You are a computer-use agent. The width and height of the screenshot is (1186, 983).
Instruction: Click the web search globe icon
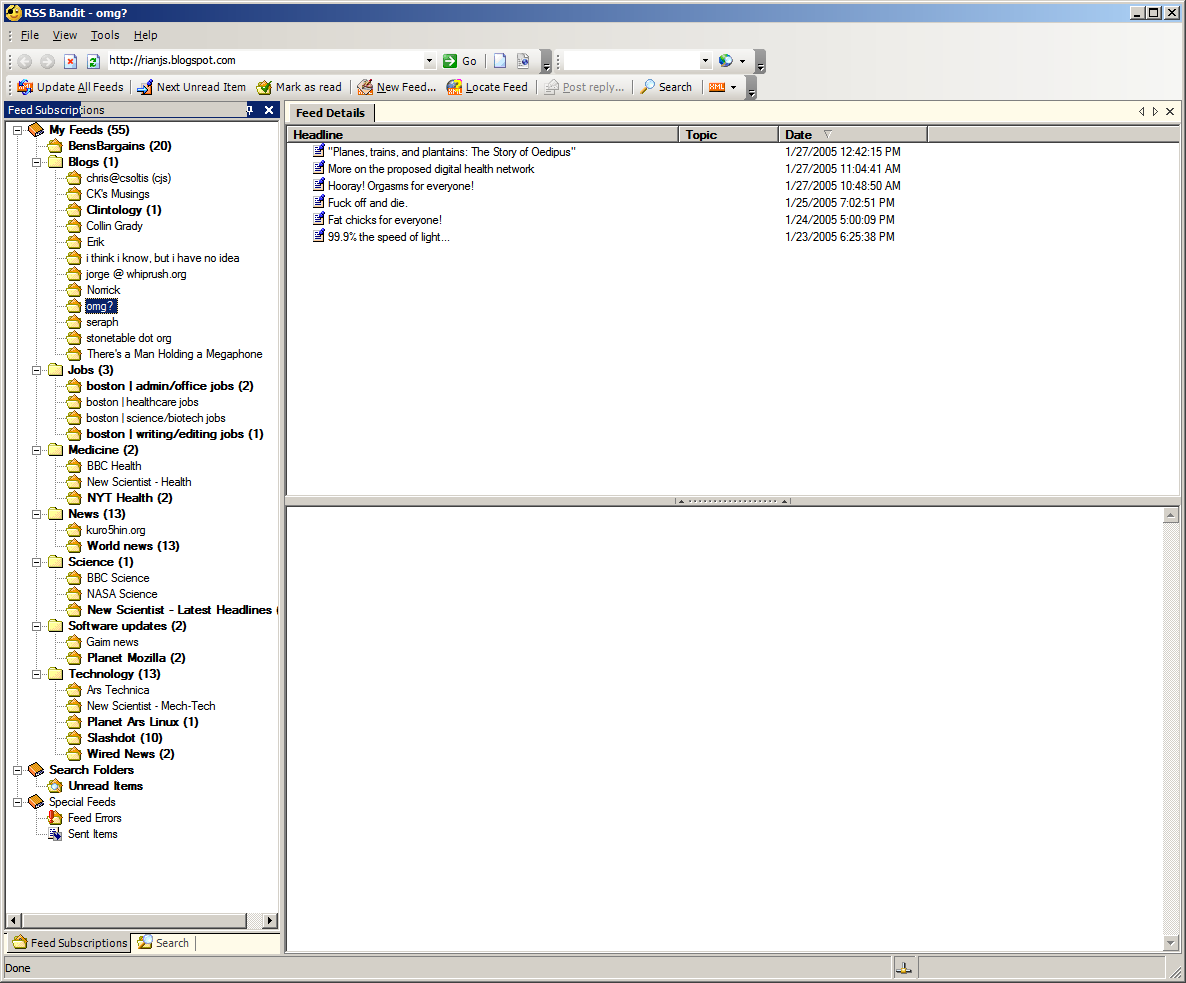tap(725, 60)
